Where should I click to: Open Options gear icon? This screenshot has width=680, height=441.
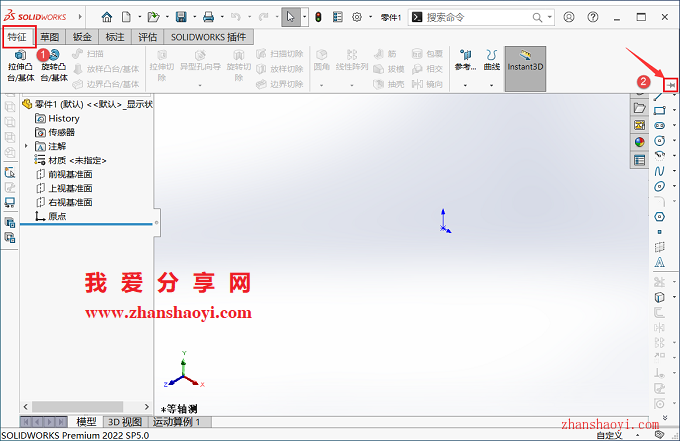357,17
